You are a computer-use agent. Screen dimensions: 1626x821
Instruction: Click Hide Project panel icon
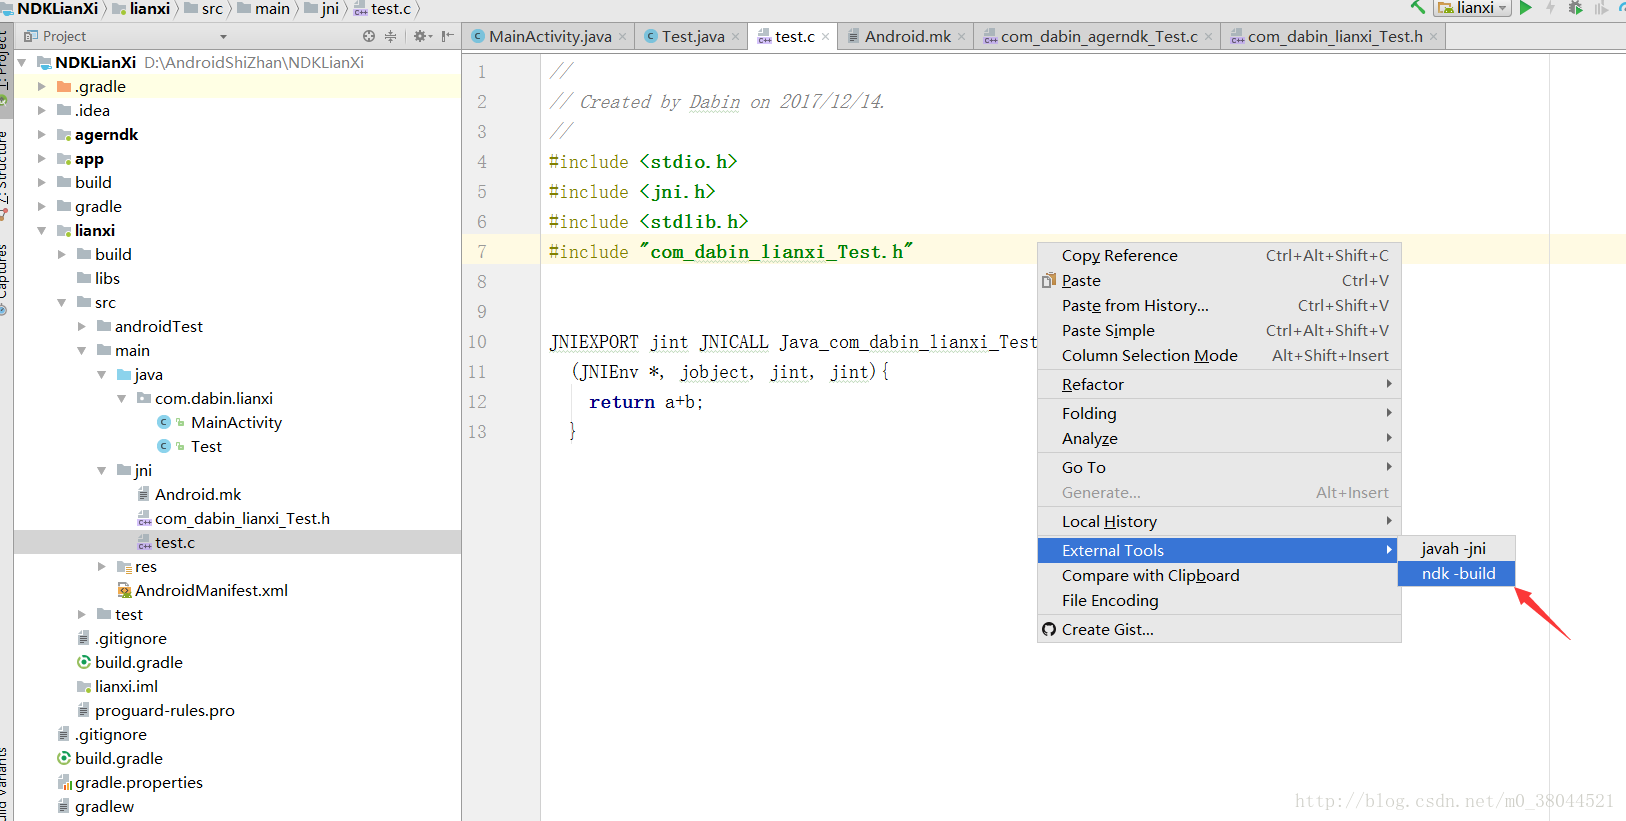(x=447, y=36)
